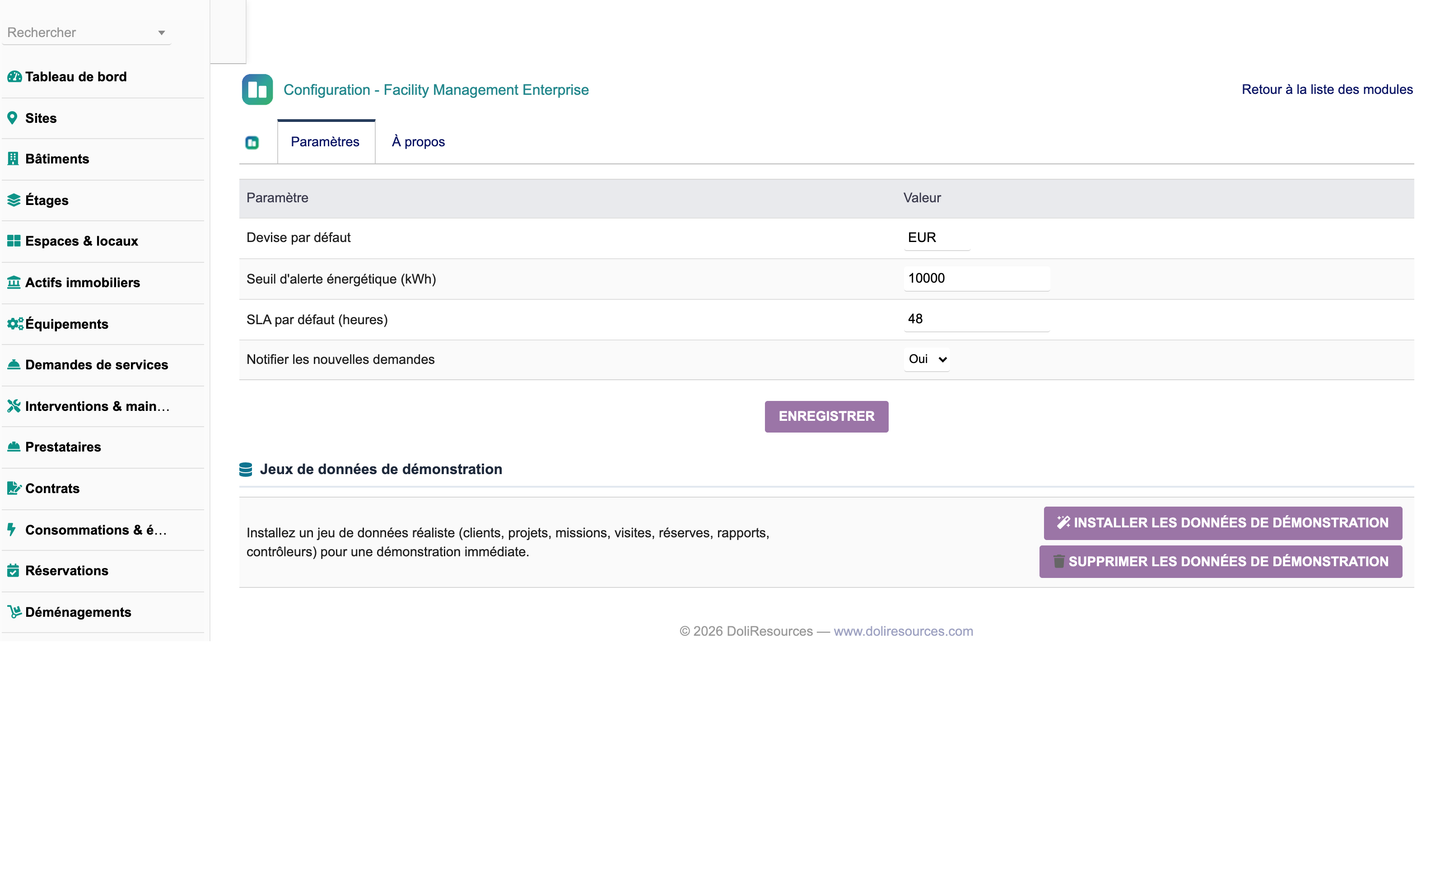Click the Jeux de données de démonstration heading
1445x894 pixels.
tap(381, 470)
